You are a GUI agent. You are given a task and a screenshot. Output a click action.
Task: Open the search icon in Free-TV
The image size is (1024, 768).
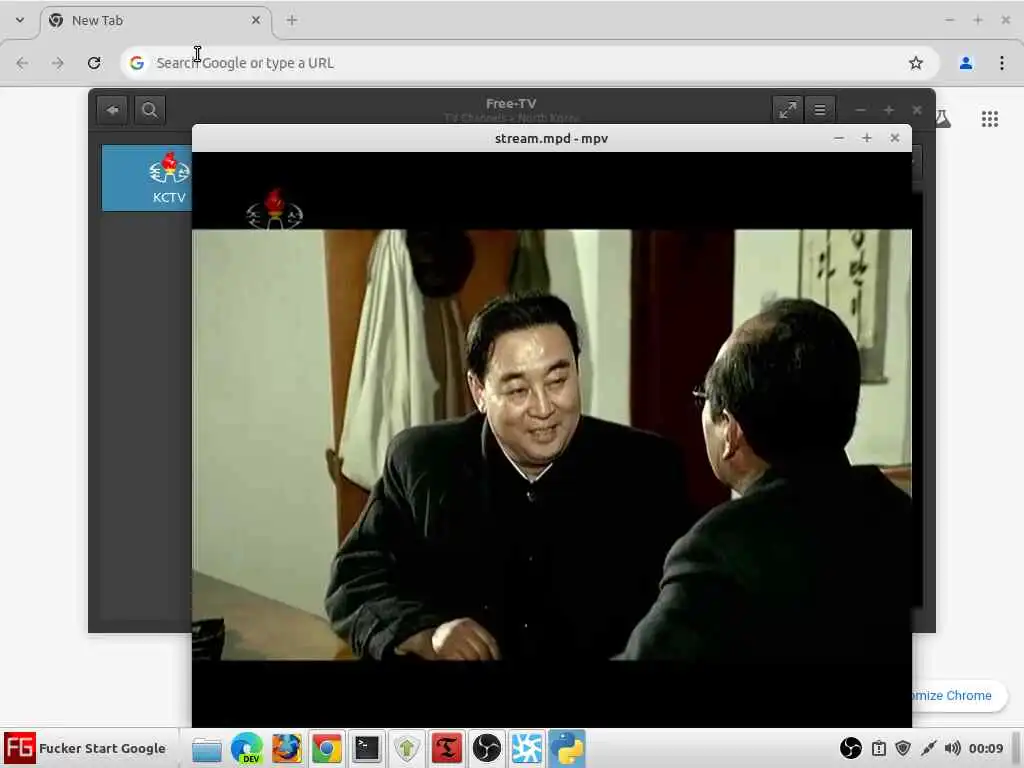pyautogui.click(x=150, y=110)
